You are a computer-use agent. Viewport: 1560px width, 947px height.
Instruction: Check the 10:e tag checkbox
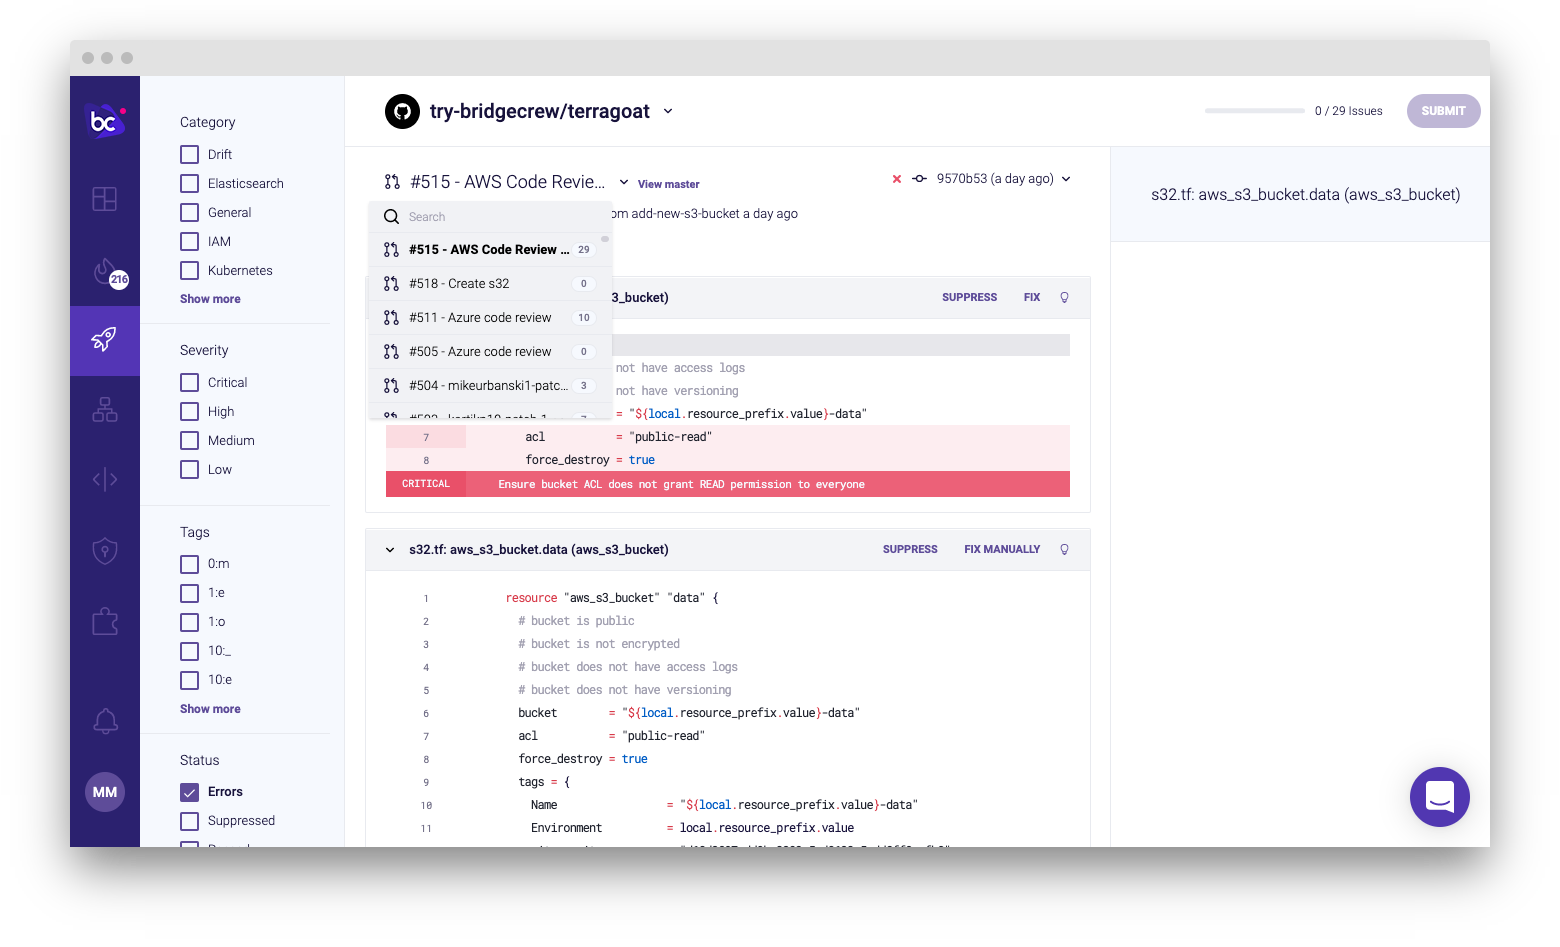(189, 680)
